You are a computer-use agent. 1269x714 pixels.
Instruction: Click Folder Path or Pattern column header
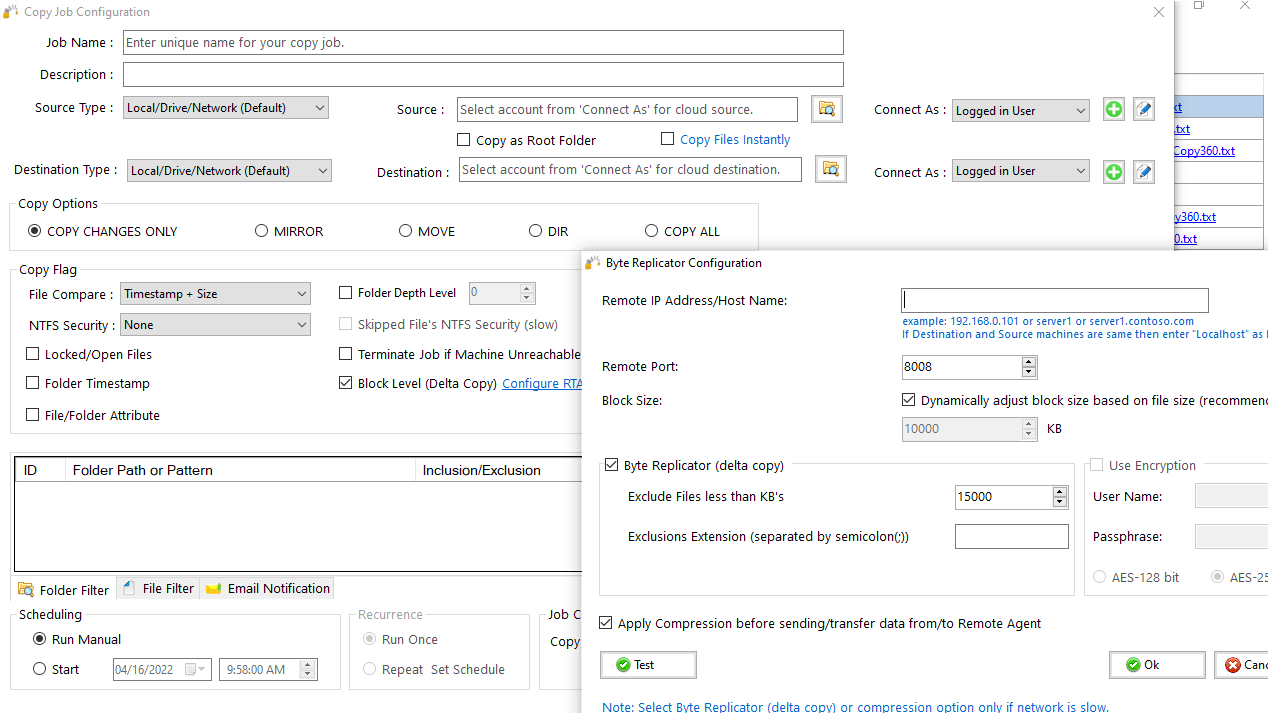240,470
